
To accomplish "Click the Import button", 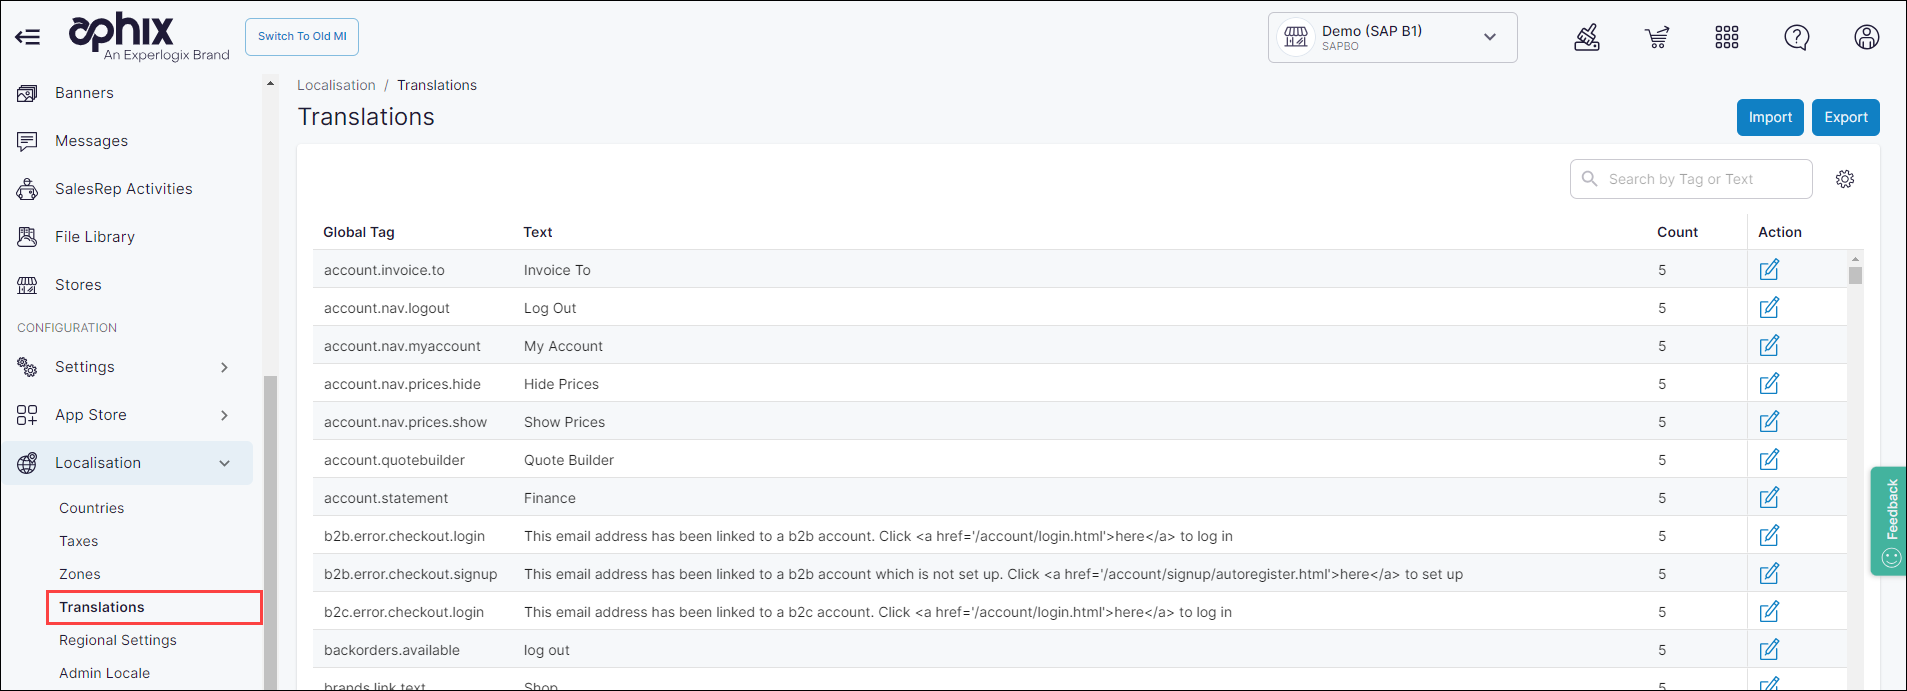I will tap(1769, 117).
